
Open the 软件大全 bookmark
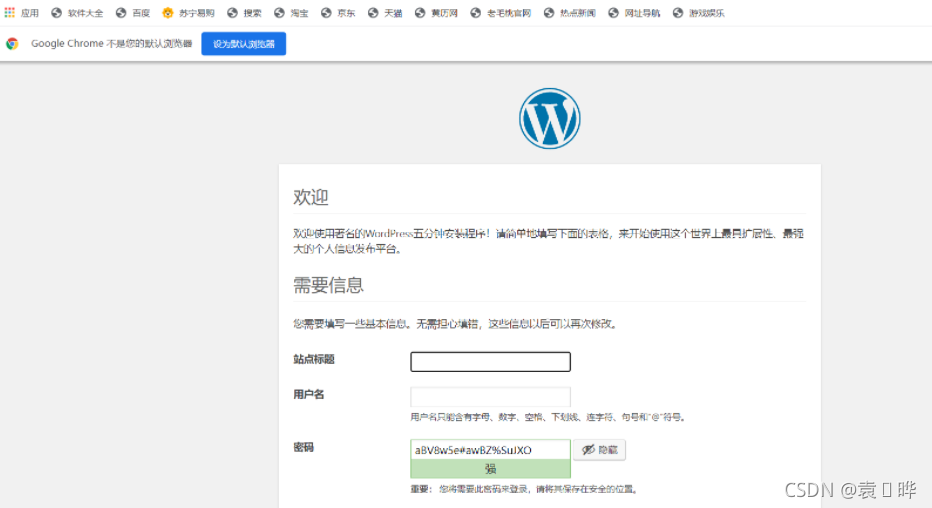(77, 12)
